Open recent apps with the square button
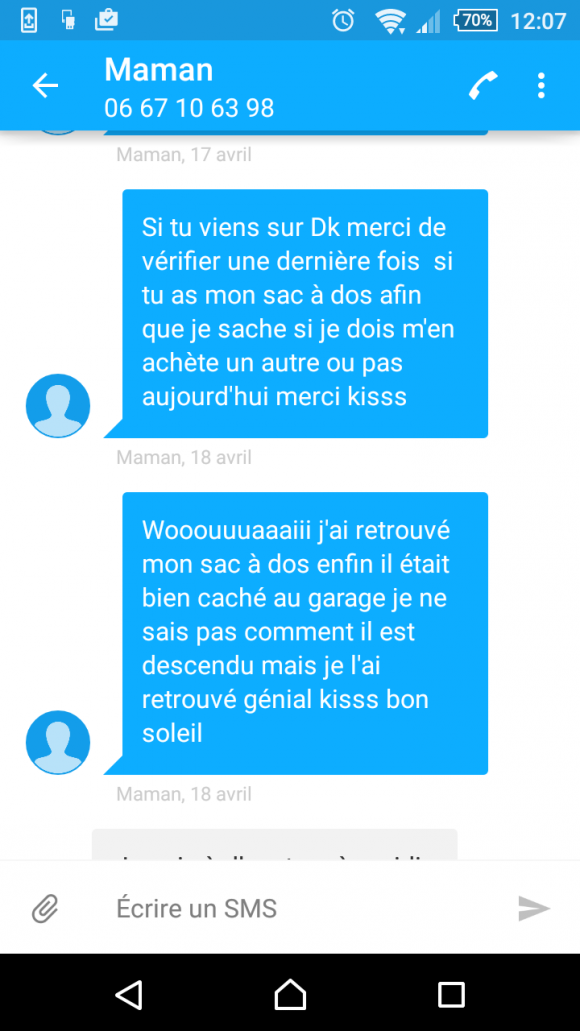Screen dimensions: 580x1031 [x=451, y=994]
